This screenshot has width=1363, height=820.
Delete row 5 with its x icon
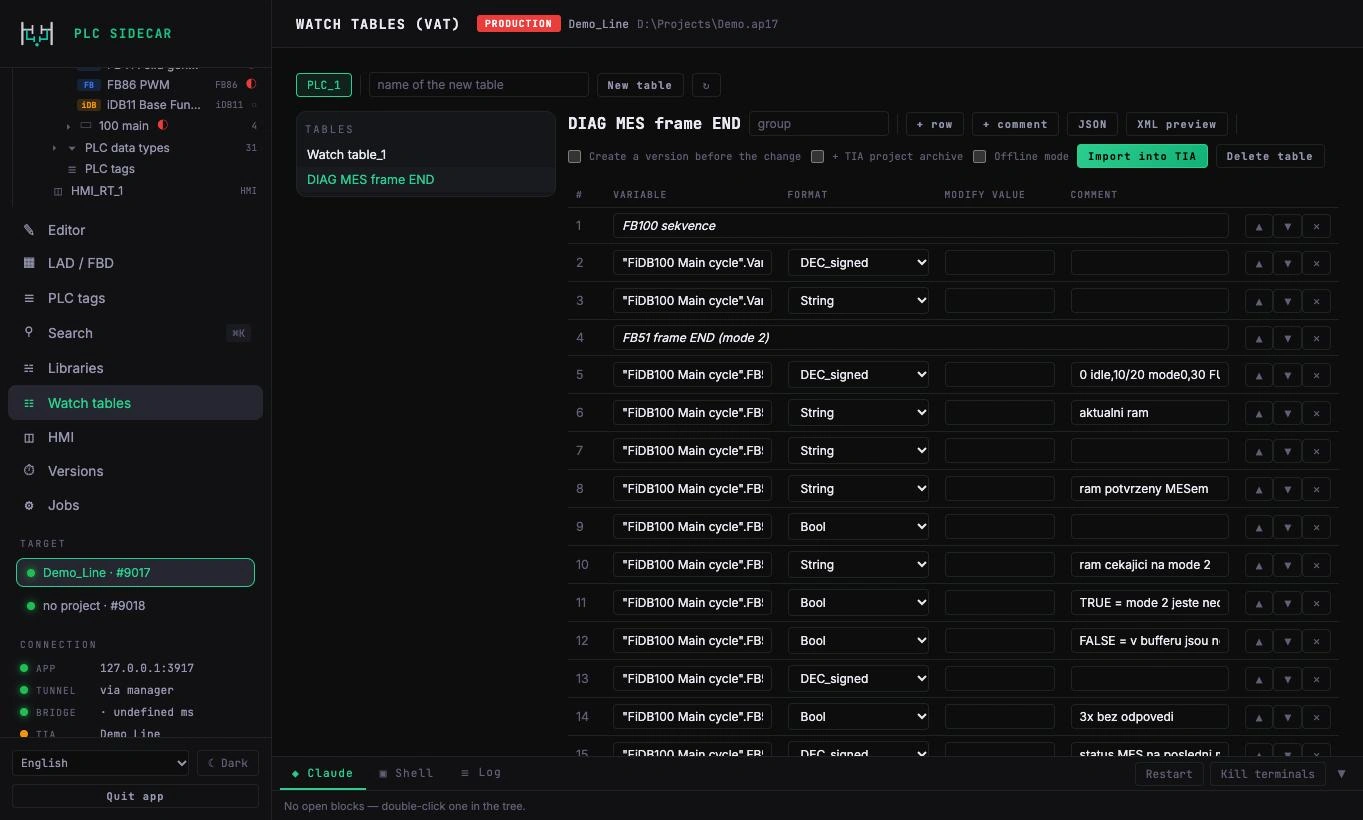(1317, 375)
